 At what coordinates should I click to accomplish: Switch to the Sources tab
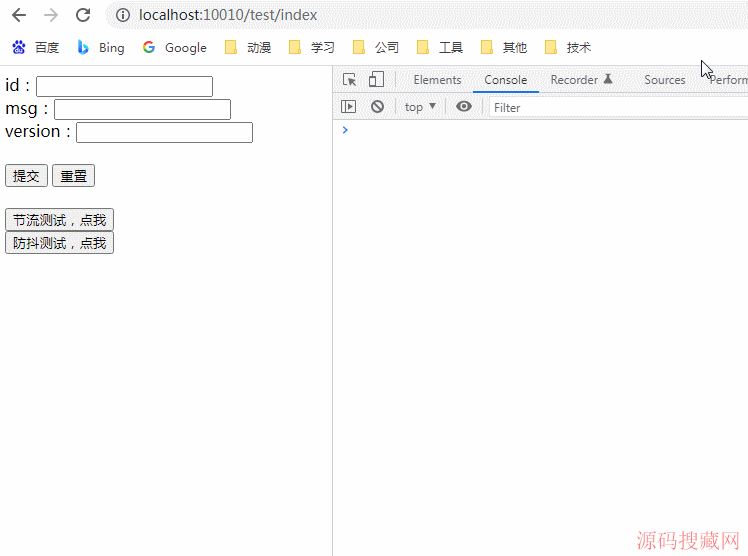[664, 80]
